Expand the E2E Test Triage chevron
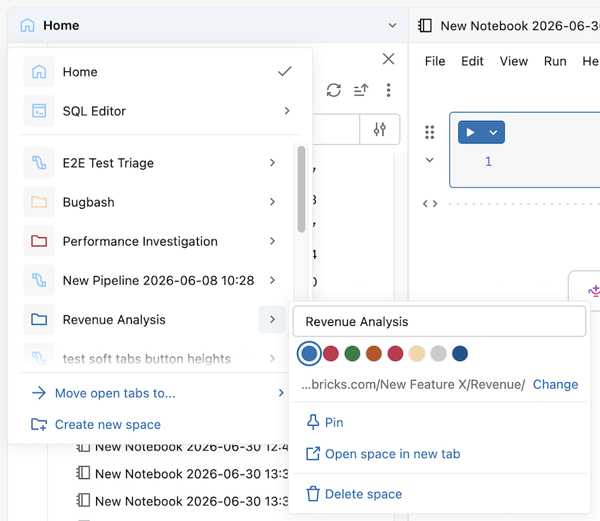Screen dimensions: 600x521 pos(272,163)
